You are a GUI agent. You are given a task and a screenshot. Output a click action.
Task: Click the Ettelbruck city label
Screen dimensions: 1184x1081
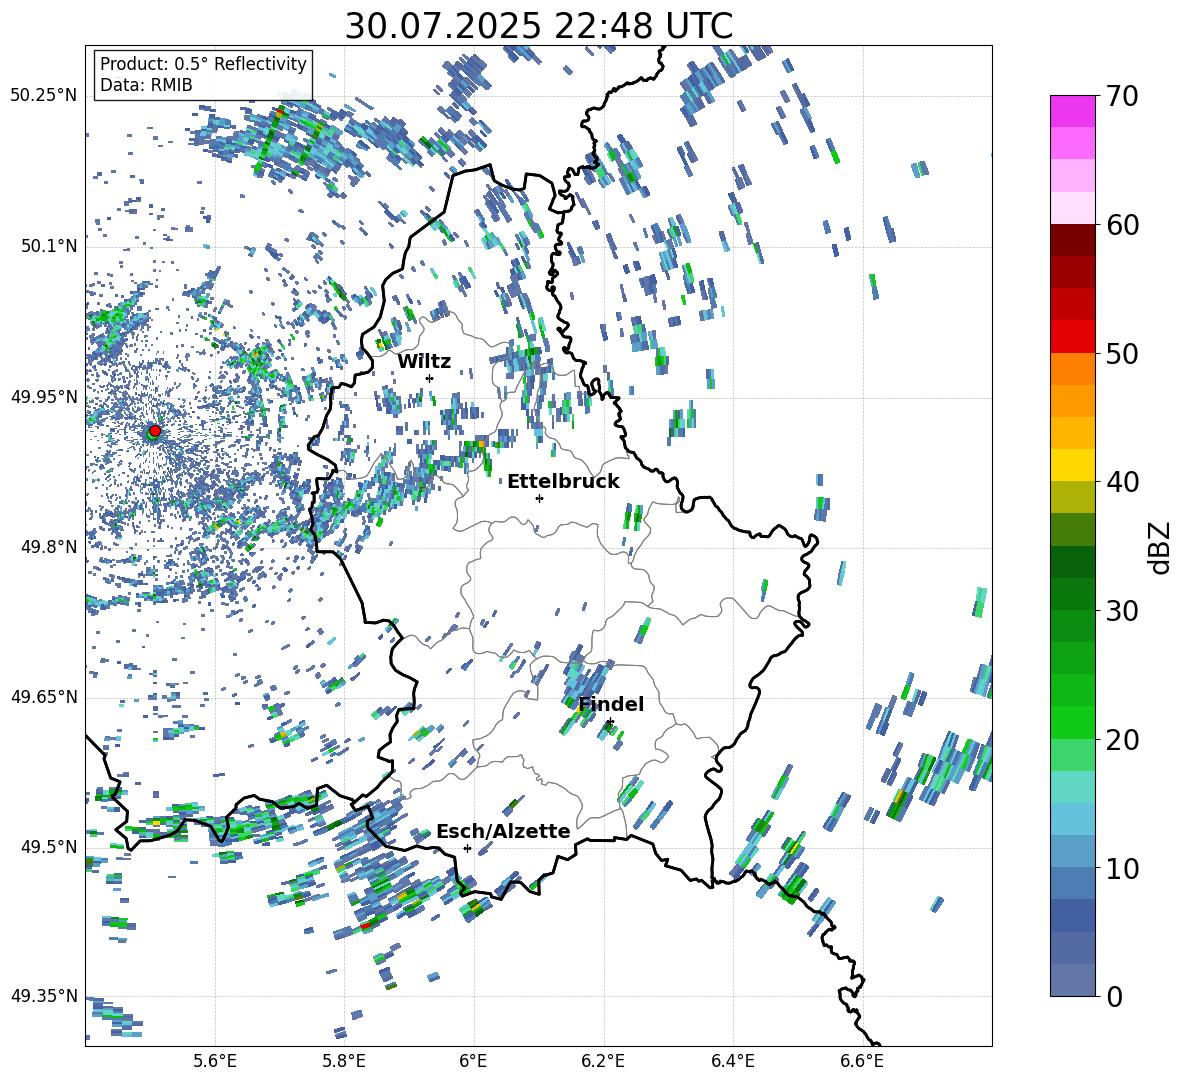tap(563, 481)
